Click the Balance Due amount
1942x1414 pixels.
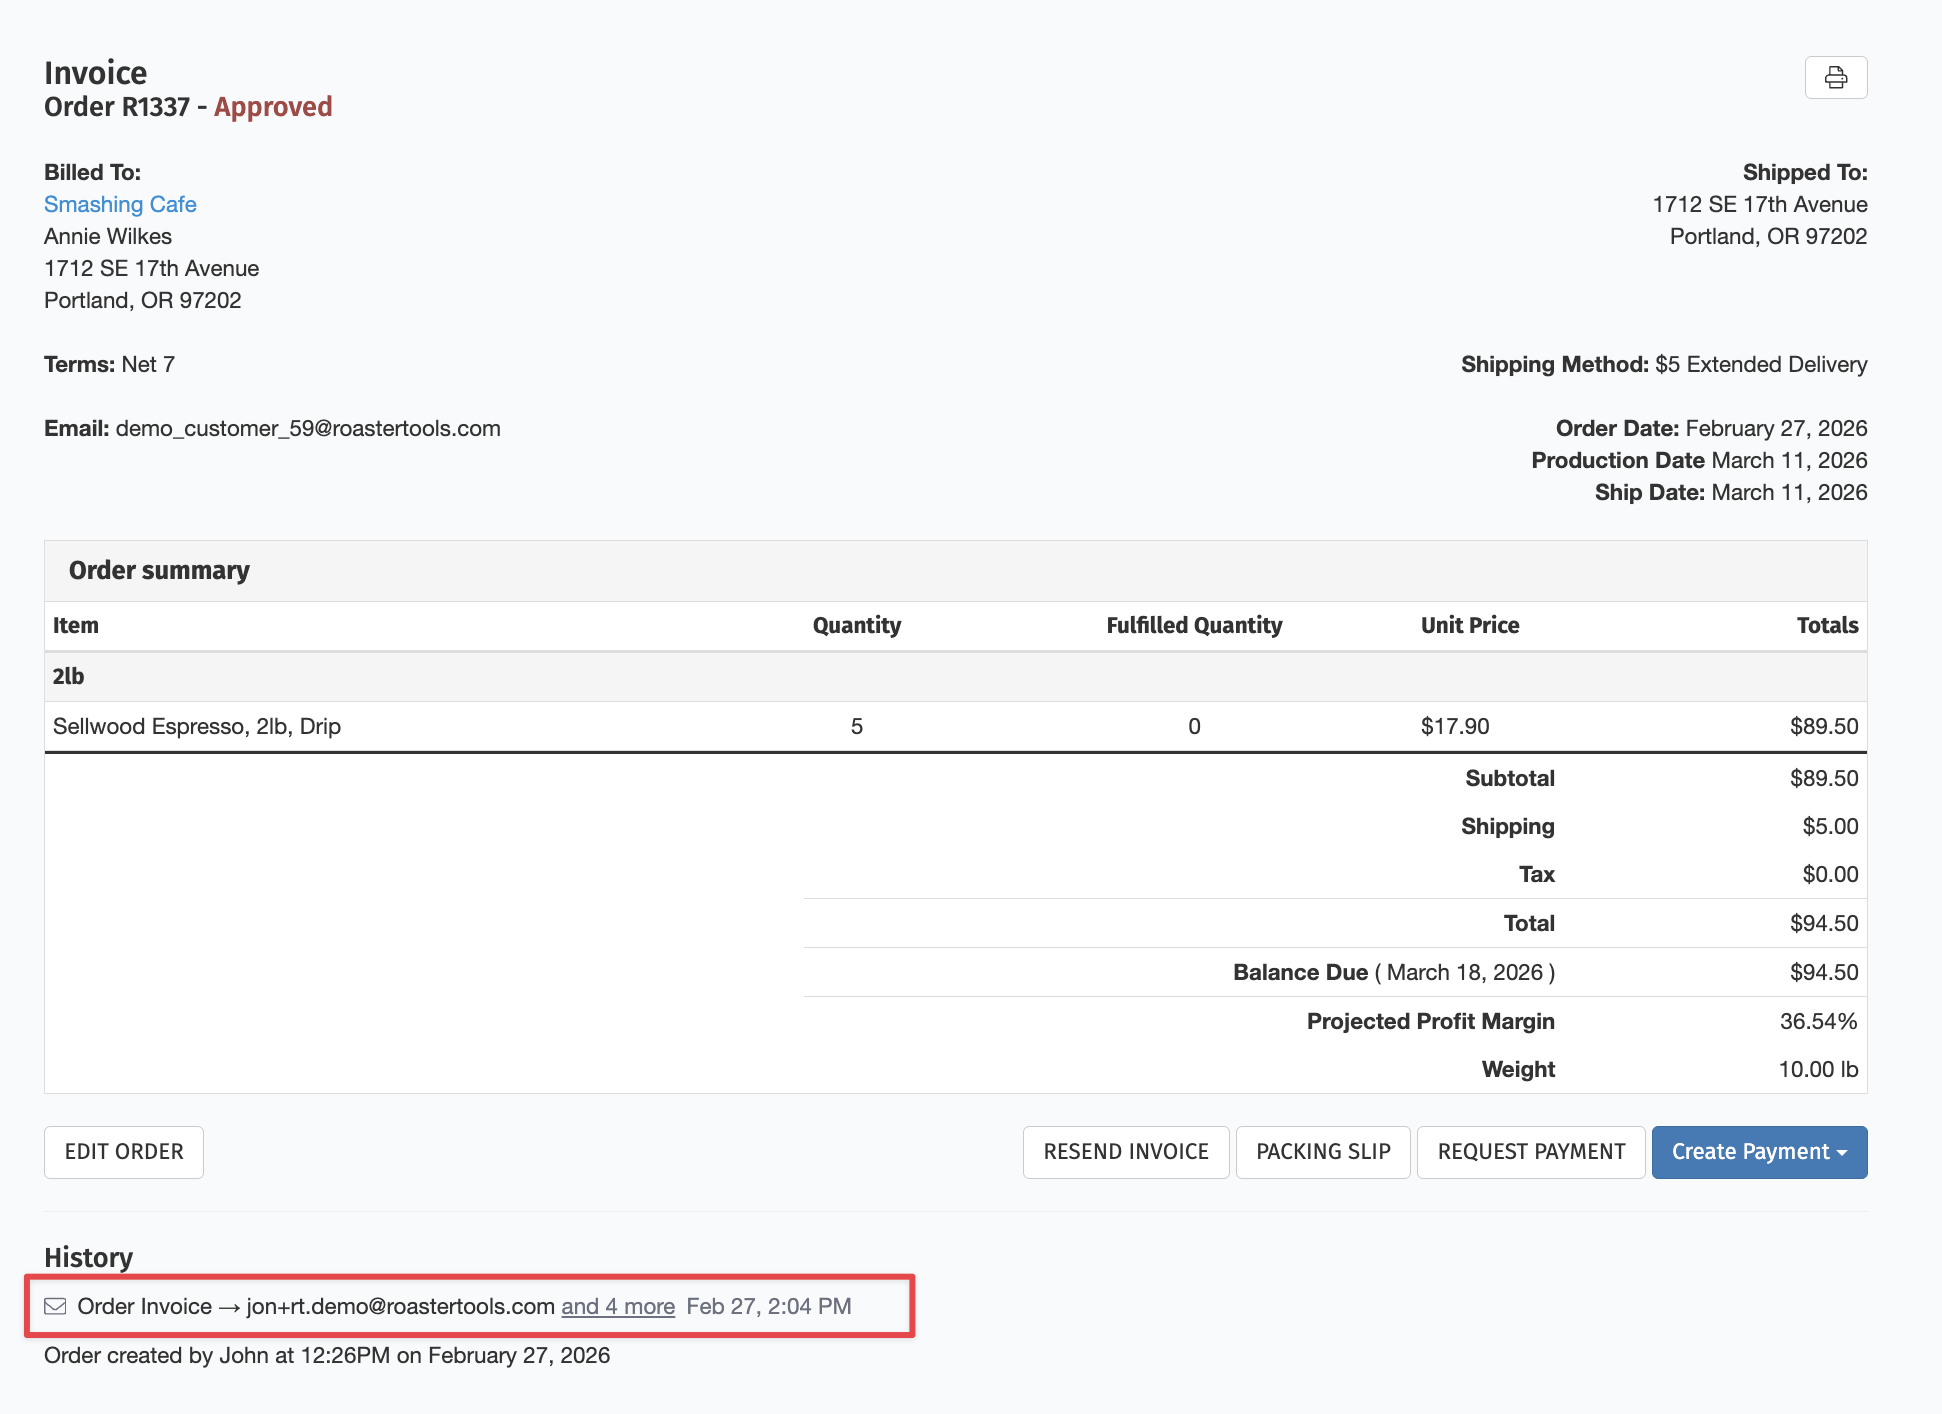1823,972
